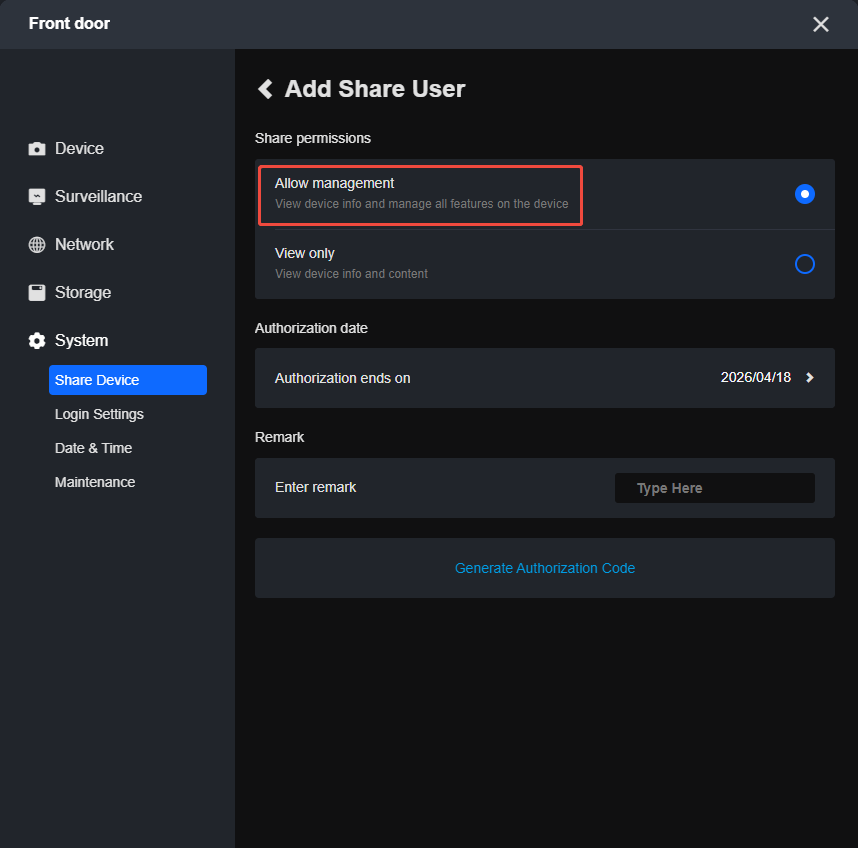This screenshot has height=848, width=858.
Task: Select the Allow management radio button
Action: pos(804,194)
